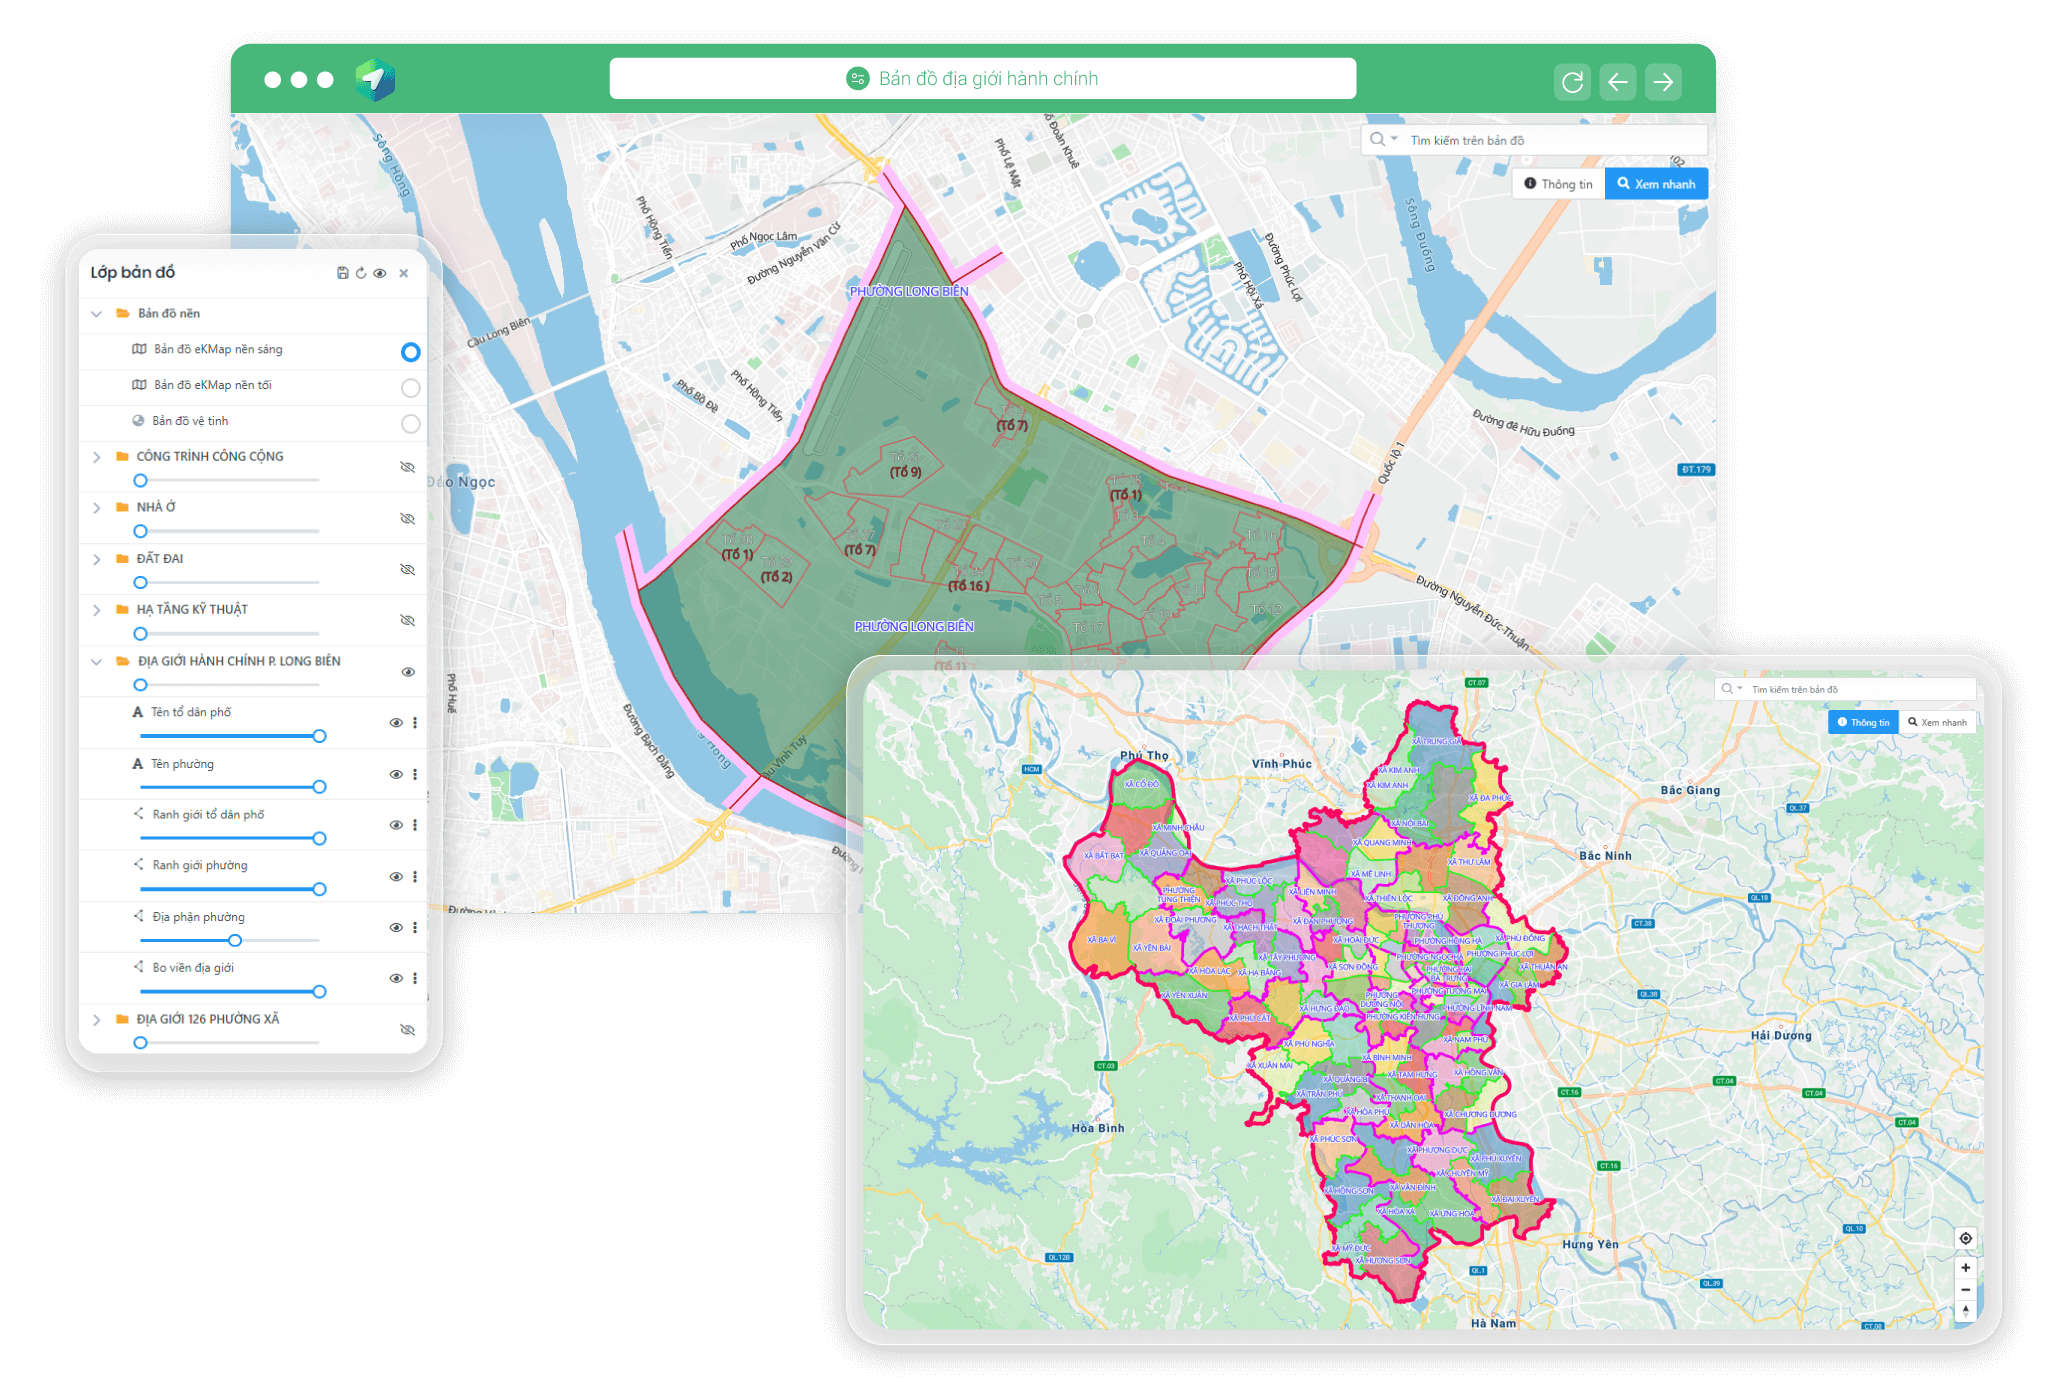Click Xem nhanh on the Long Biên map
The image size is (2063, 1396).
(1656, 183)
